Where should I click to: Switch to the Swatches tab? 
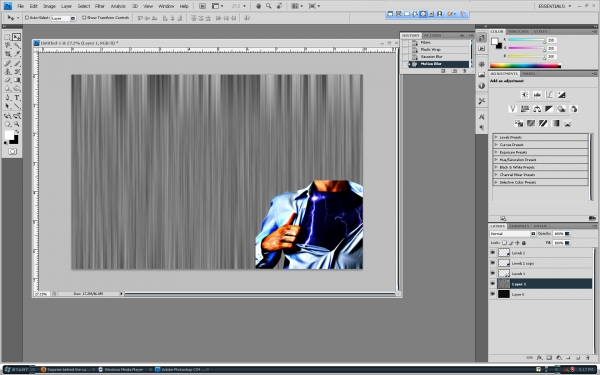point(518,31)
